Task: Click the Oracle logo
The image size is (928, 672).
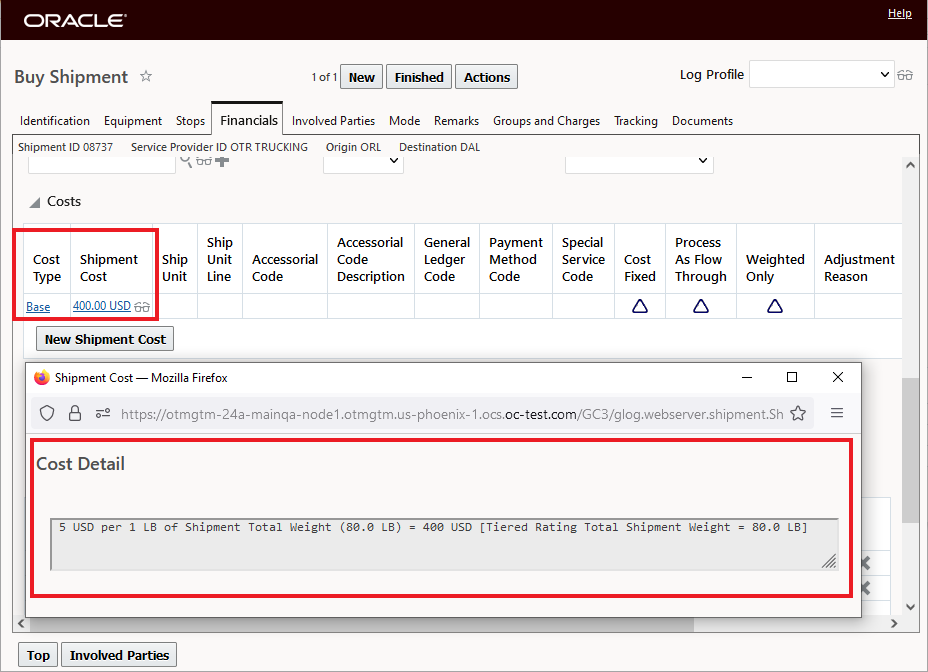Action: tap(75, 21)
